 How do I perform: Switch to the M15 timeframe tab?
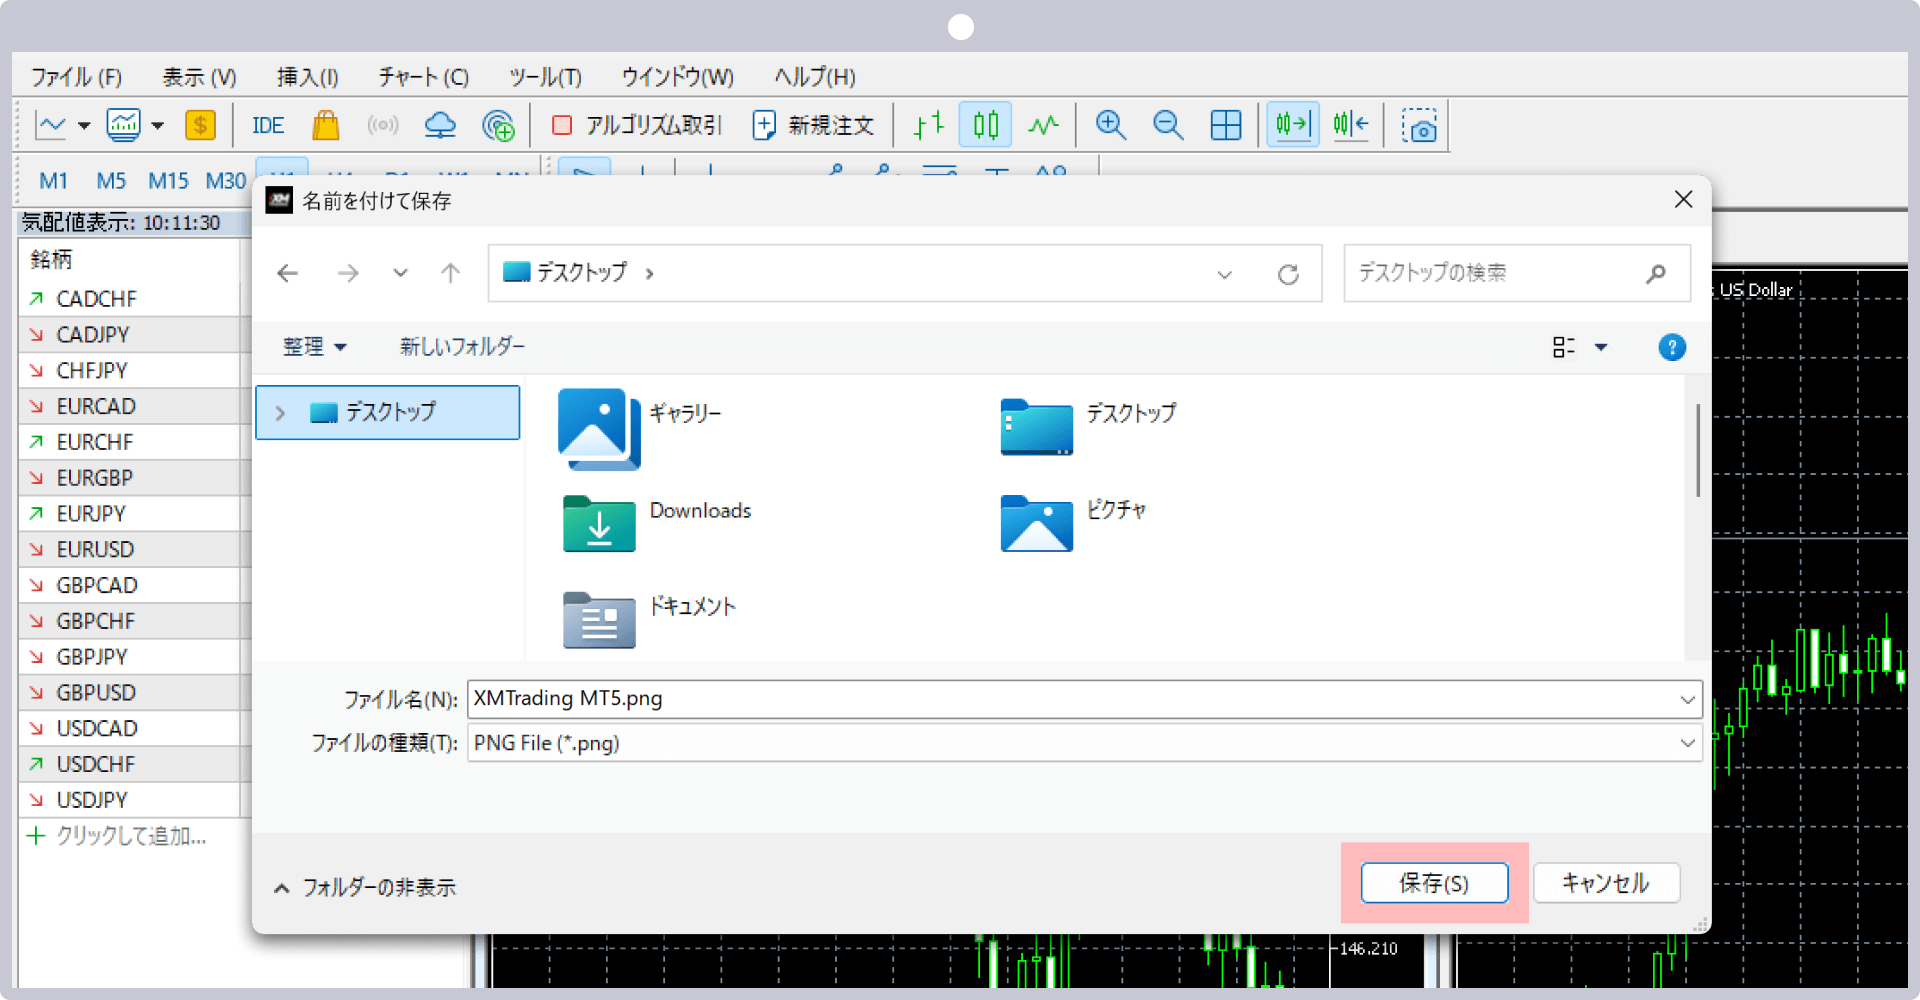pos(167,181)
